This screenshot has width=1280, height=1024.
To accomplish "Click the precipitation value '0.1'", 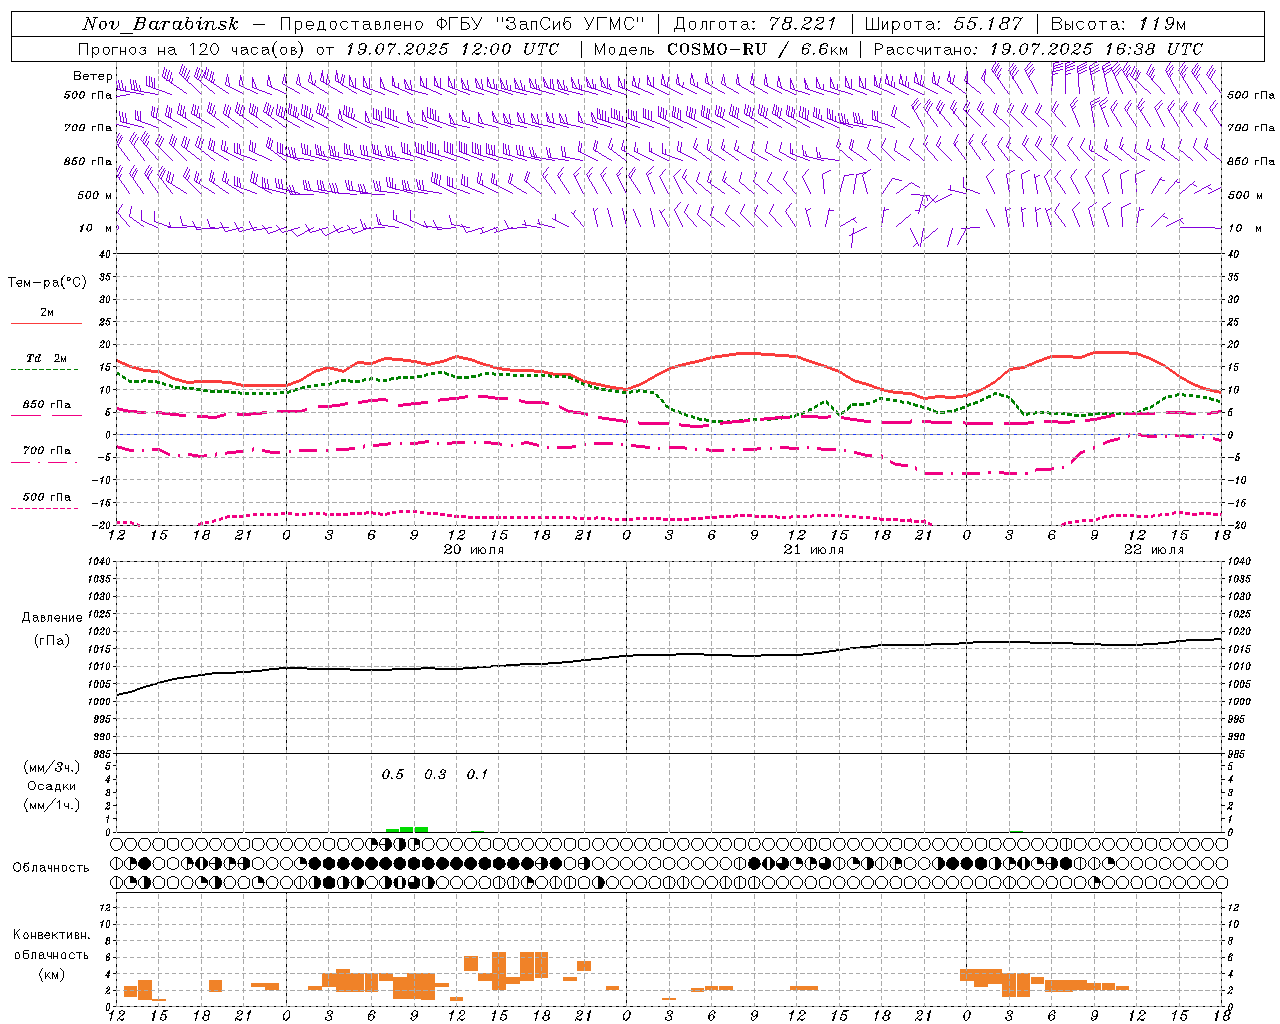I will [477, 774].
